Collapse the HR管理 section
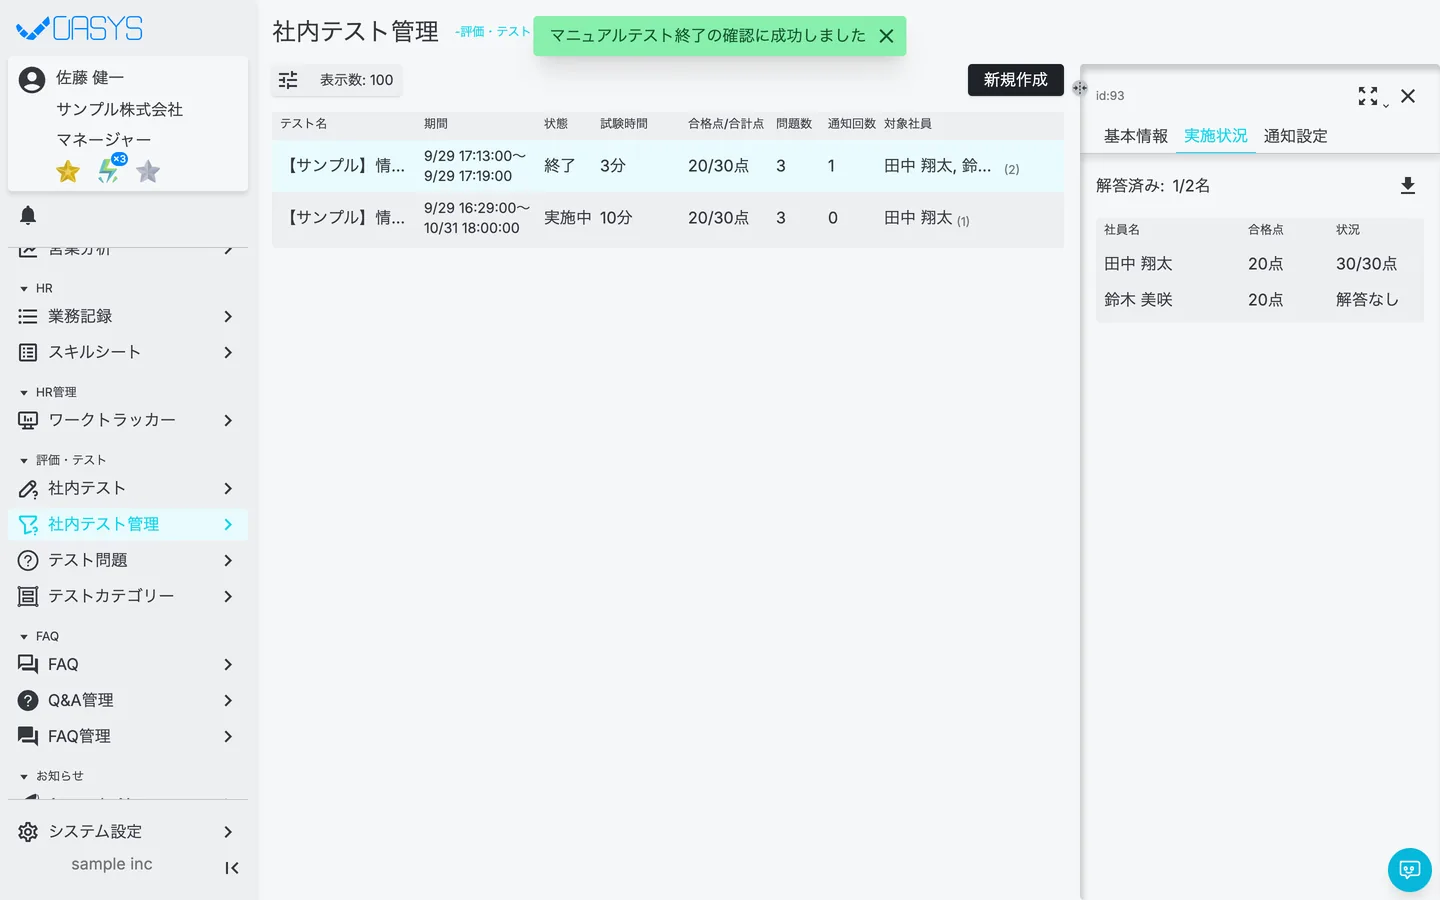Image resolution: width=1440 pixels, height=900 pixels. point(24,393)
